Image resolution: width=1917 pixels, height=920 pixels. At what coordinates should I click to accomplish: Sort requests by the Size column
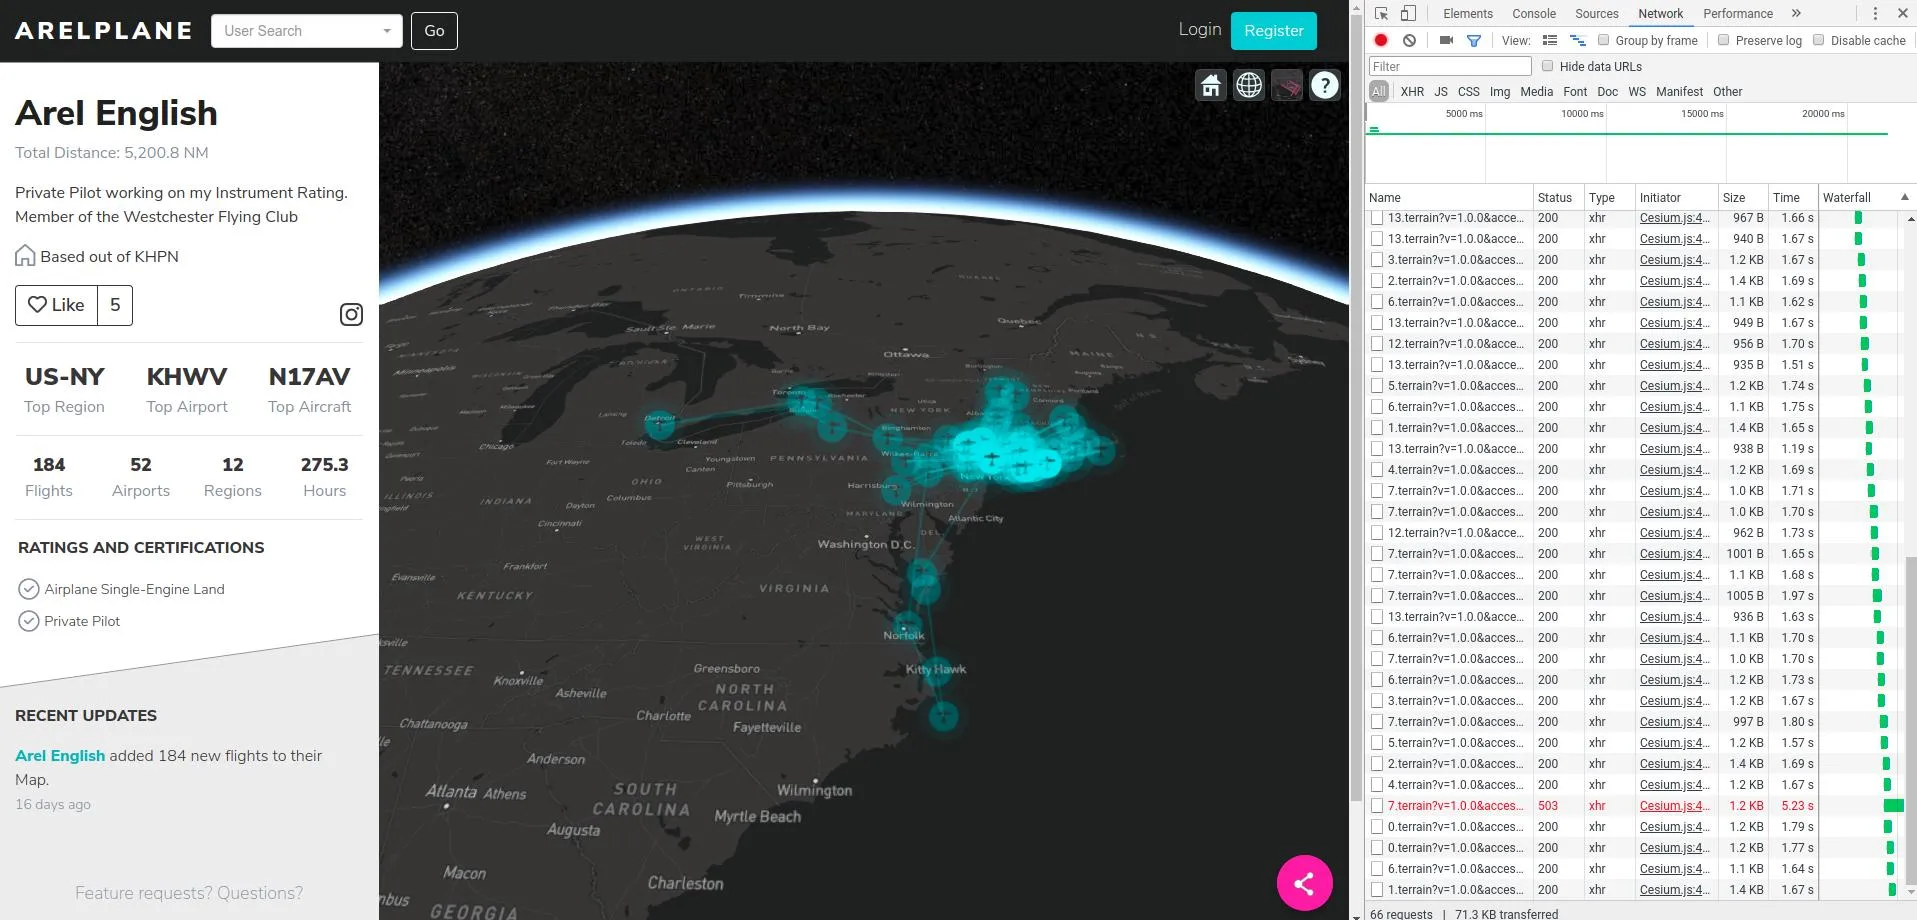point(1743,198)
